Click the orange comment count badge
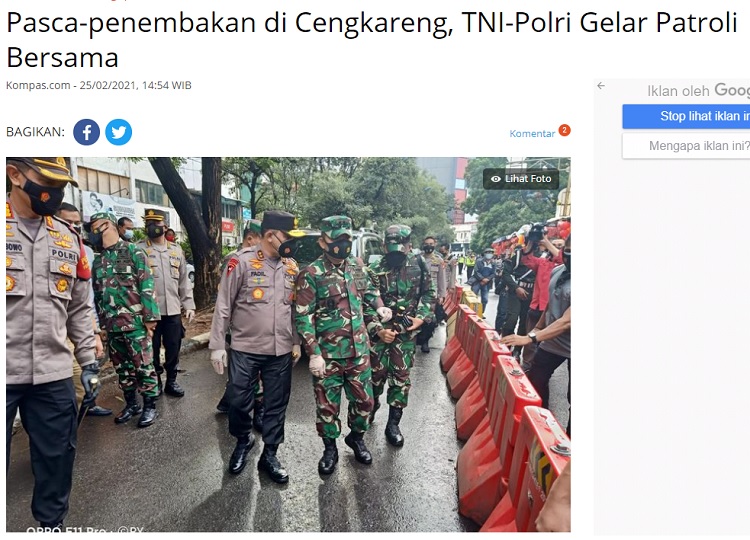Viewport: 750px width, 540px height. [564, 130]
